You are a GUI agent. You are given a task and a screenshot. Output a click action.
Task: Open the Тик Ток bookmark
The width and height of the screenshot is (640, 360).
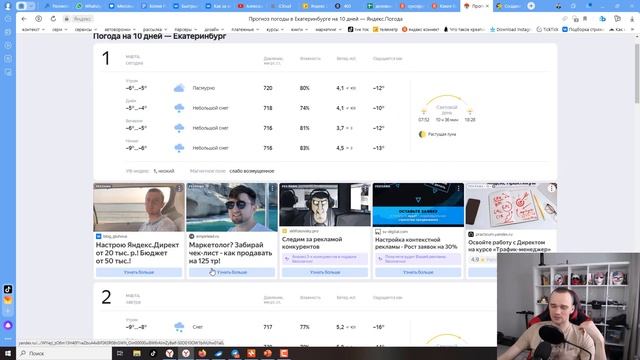[358, 29]
